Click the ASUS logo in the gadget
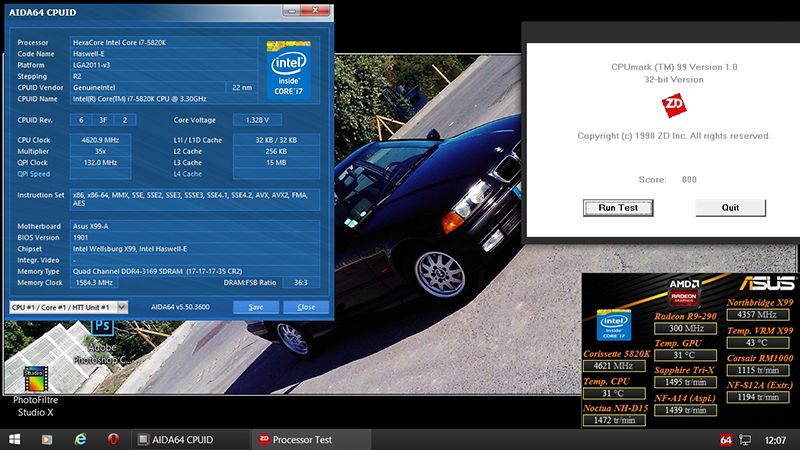The height and width of the screenshot is (450, 800). pyautogui.click(x=767, y=283)
